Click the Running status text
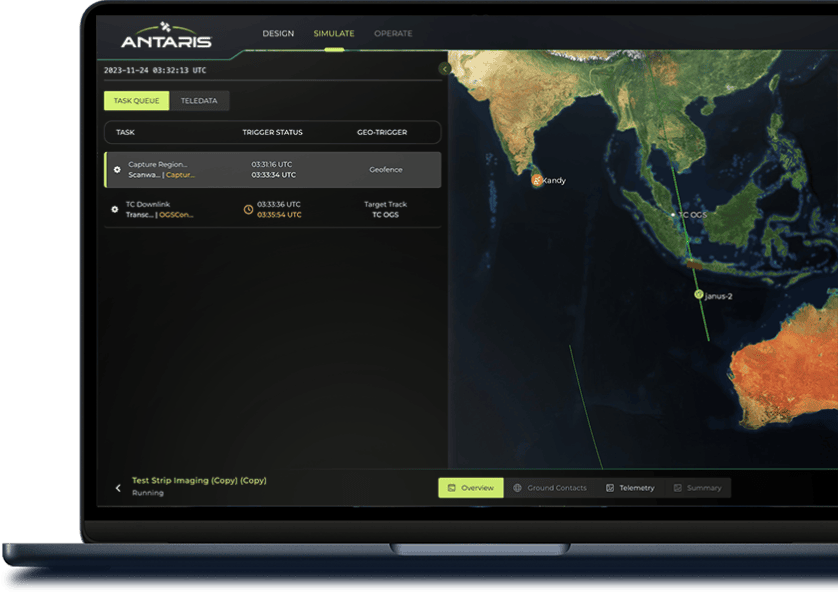838x594 pixels. click(148, 493)
